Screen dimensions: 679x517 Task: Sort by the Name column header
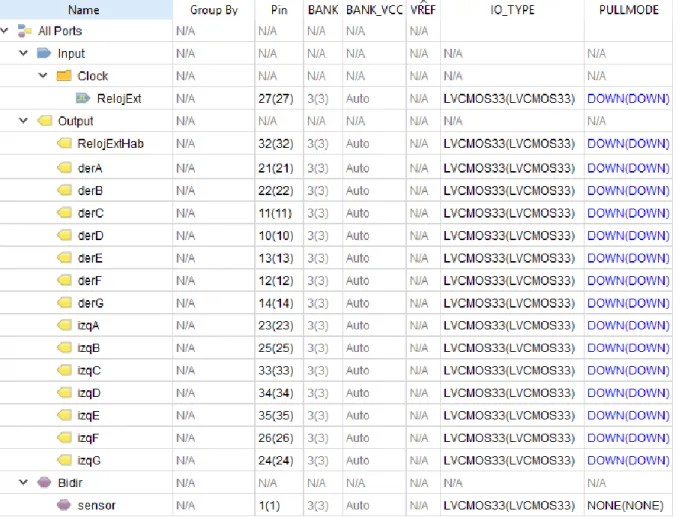pos(86,10)
